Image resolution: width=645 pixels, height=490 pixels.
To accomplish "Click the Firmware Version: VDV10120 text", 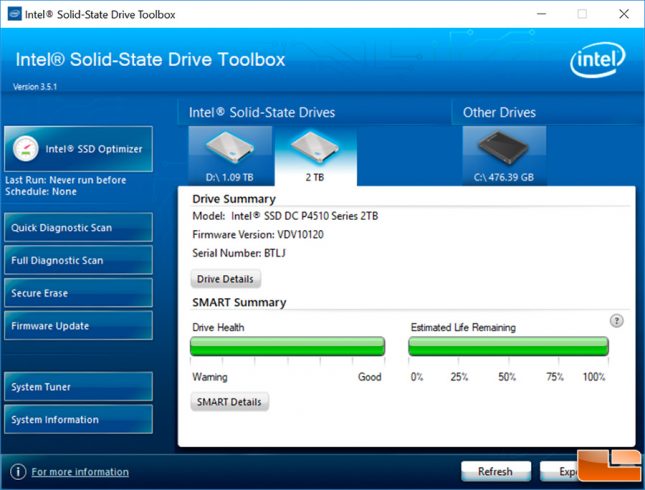I will (258, 235).
